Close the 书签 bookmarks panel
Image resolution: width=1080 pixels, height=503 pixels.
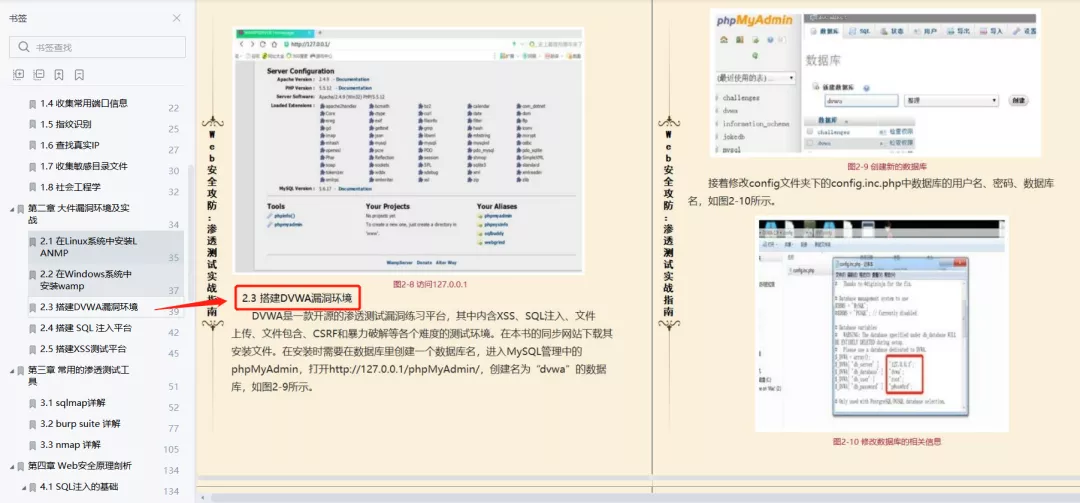[177, 18]
